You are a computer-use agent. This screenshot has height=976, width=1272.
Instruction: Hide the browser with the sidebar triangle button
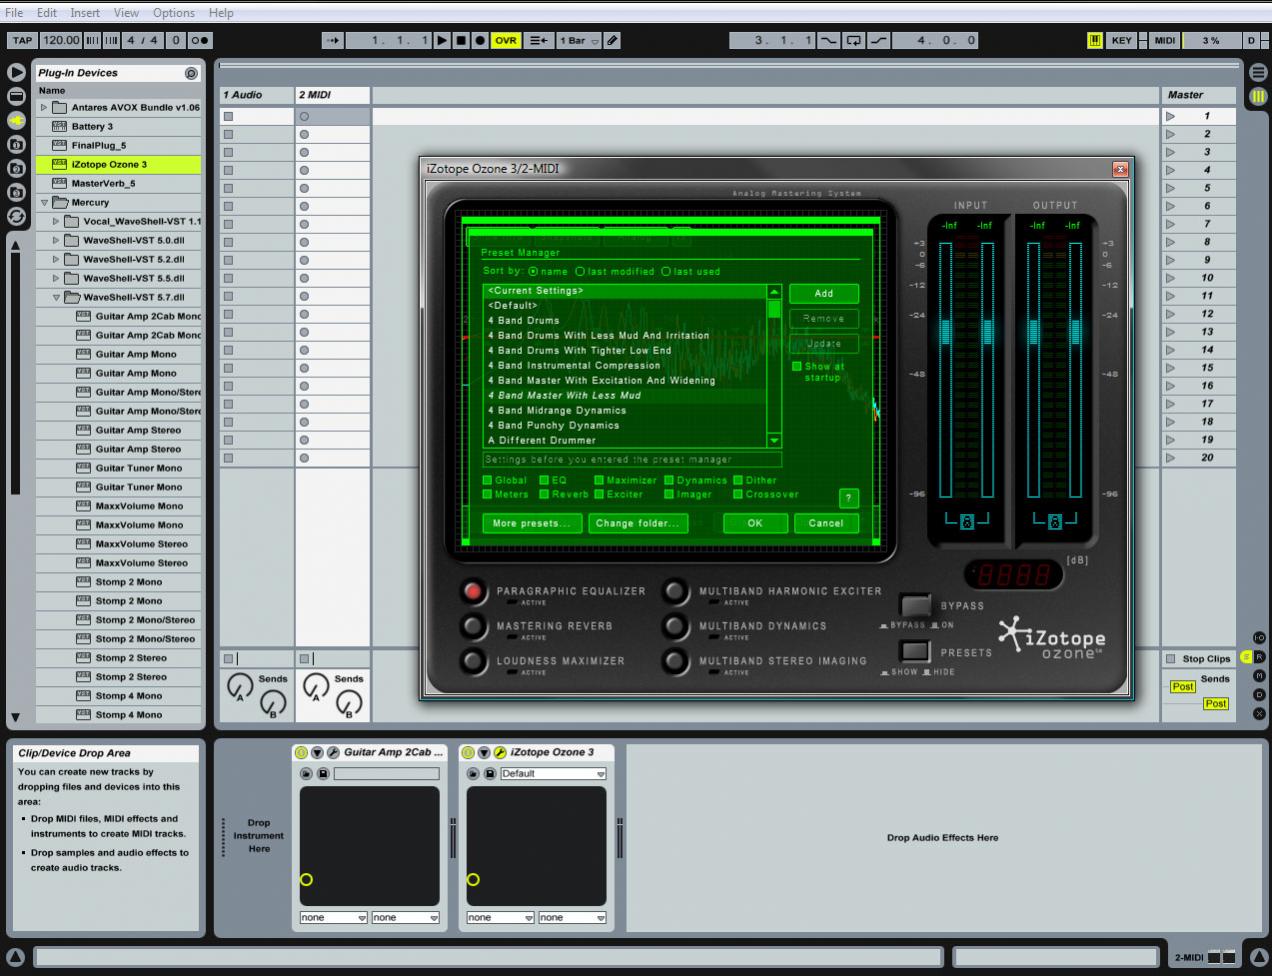pos(16,72)
